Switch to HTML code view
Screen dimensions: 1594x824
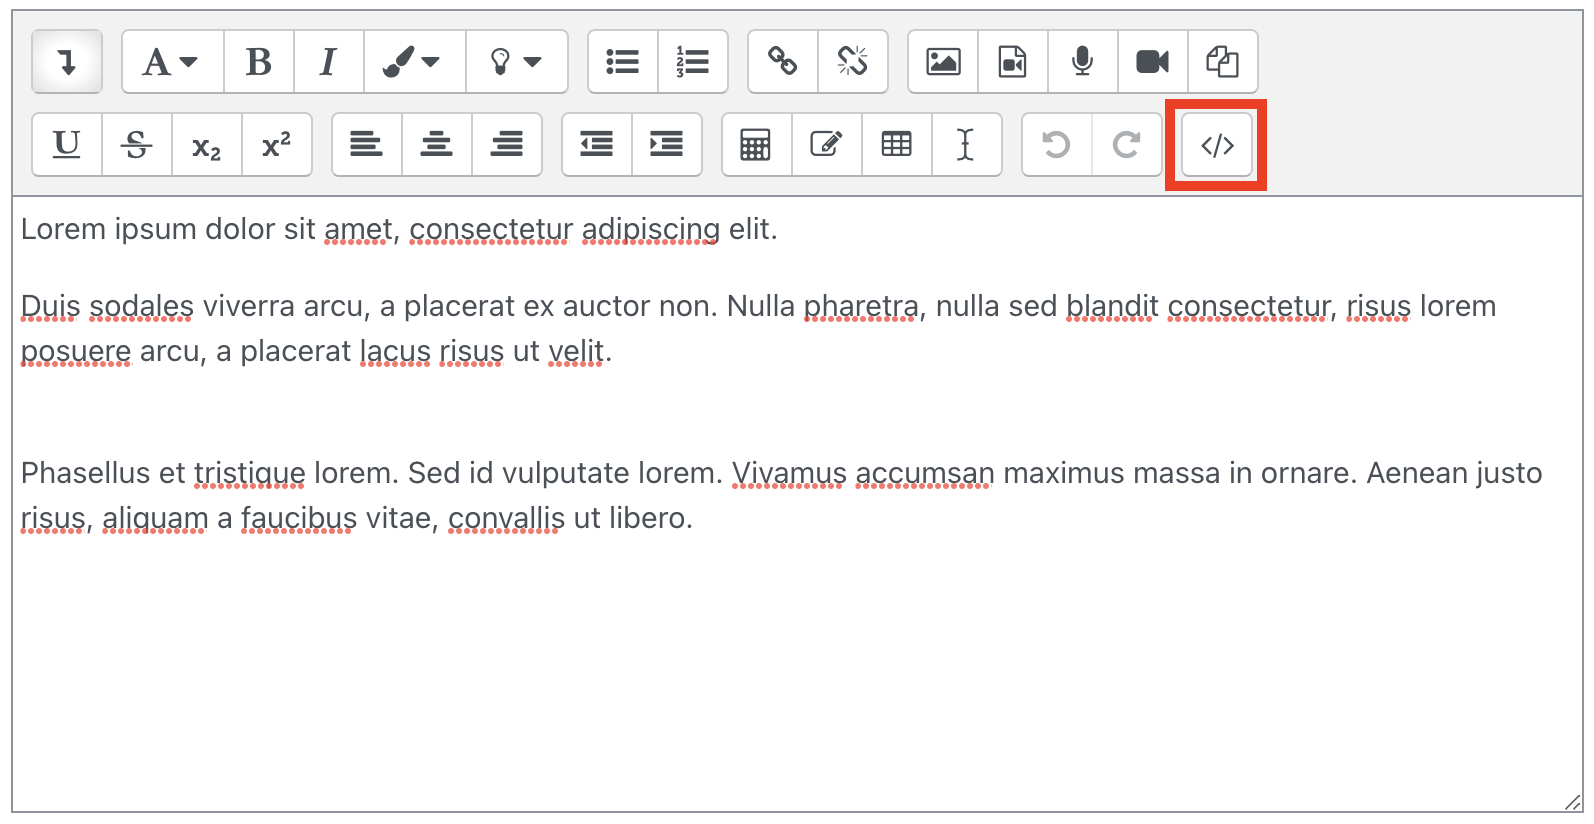coord(1217,146)
